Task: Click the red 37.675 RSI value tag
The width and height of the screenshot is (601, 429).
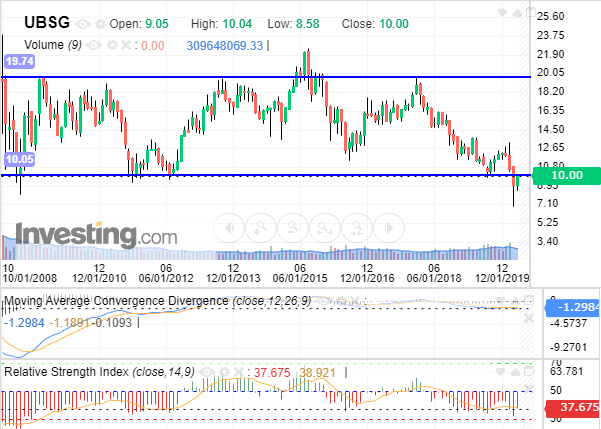Action: (573, 407)
